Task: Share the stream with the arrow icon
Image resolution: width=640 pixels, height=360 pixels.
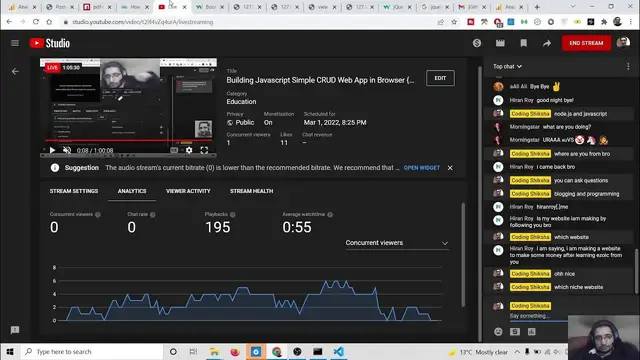Action: click(x=547, y=43)
